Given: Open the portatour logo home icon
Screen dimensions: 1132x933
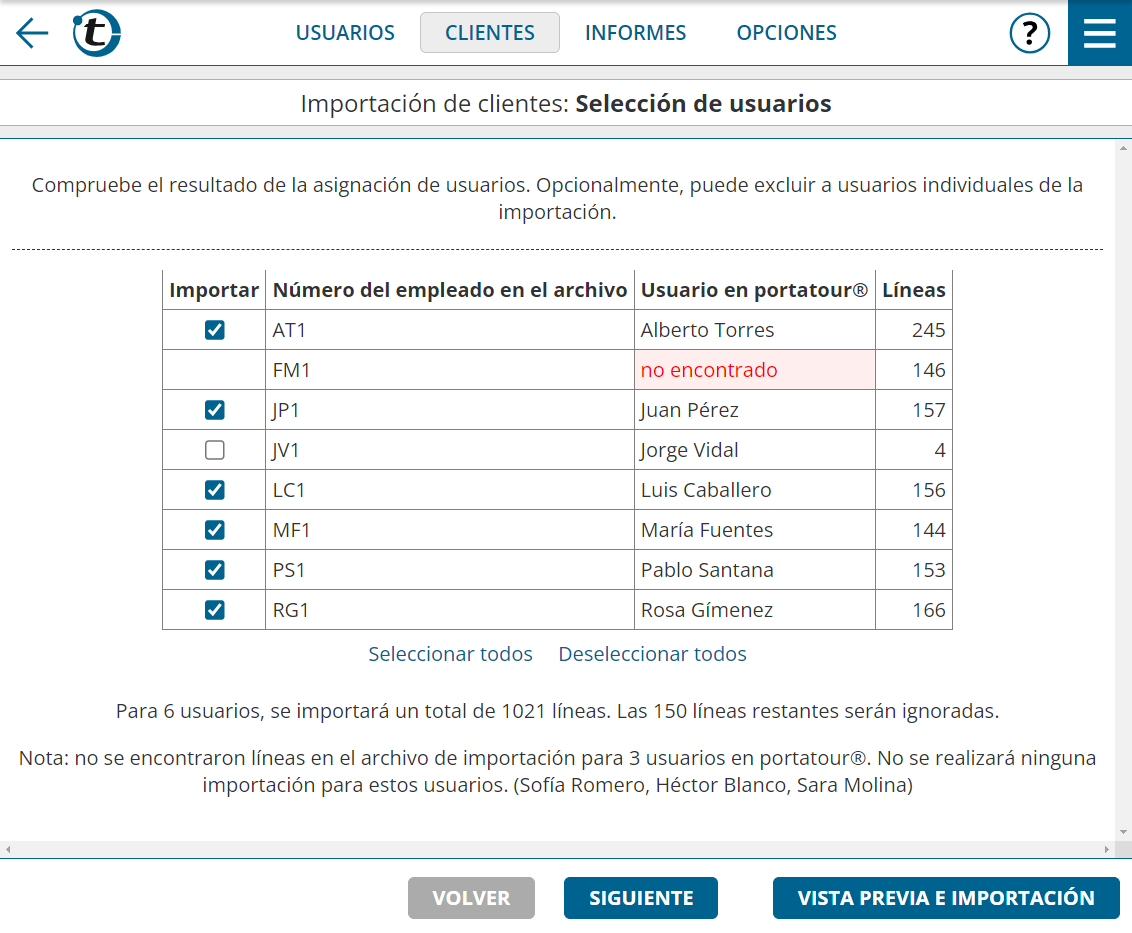Looking at the screenshot, I should pos(96,32).
